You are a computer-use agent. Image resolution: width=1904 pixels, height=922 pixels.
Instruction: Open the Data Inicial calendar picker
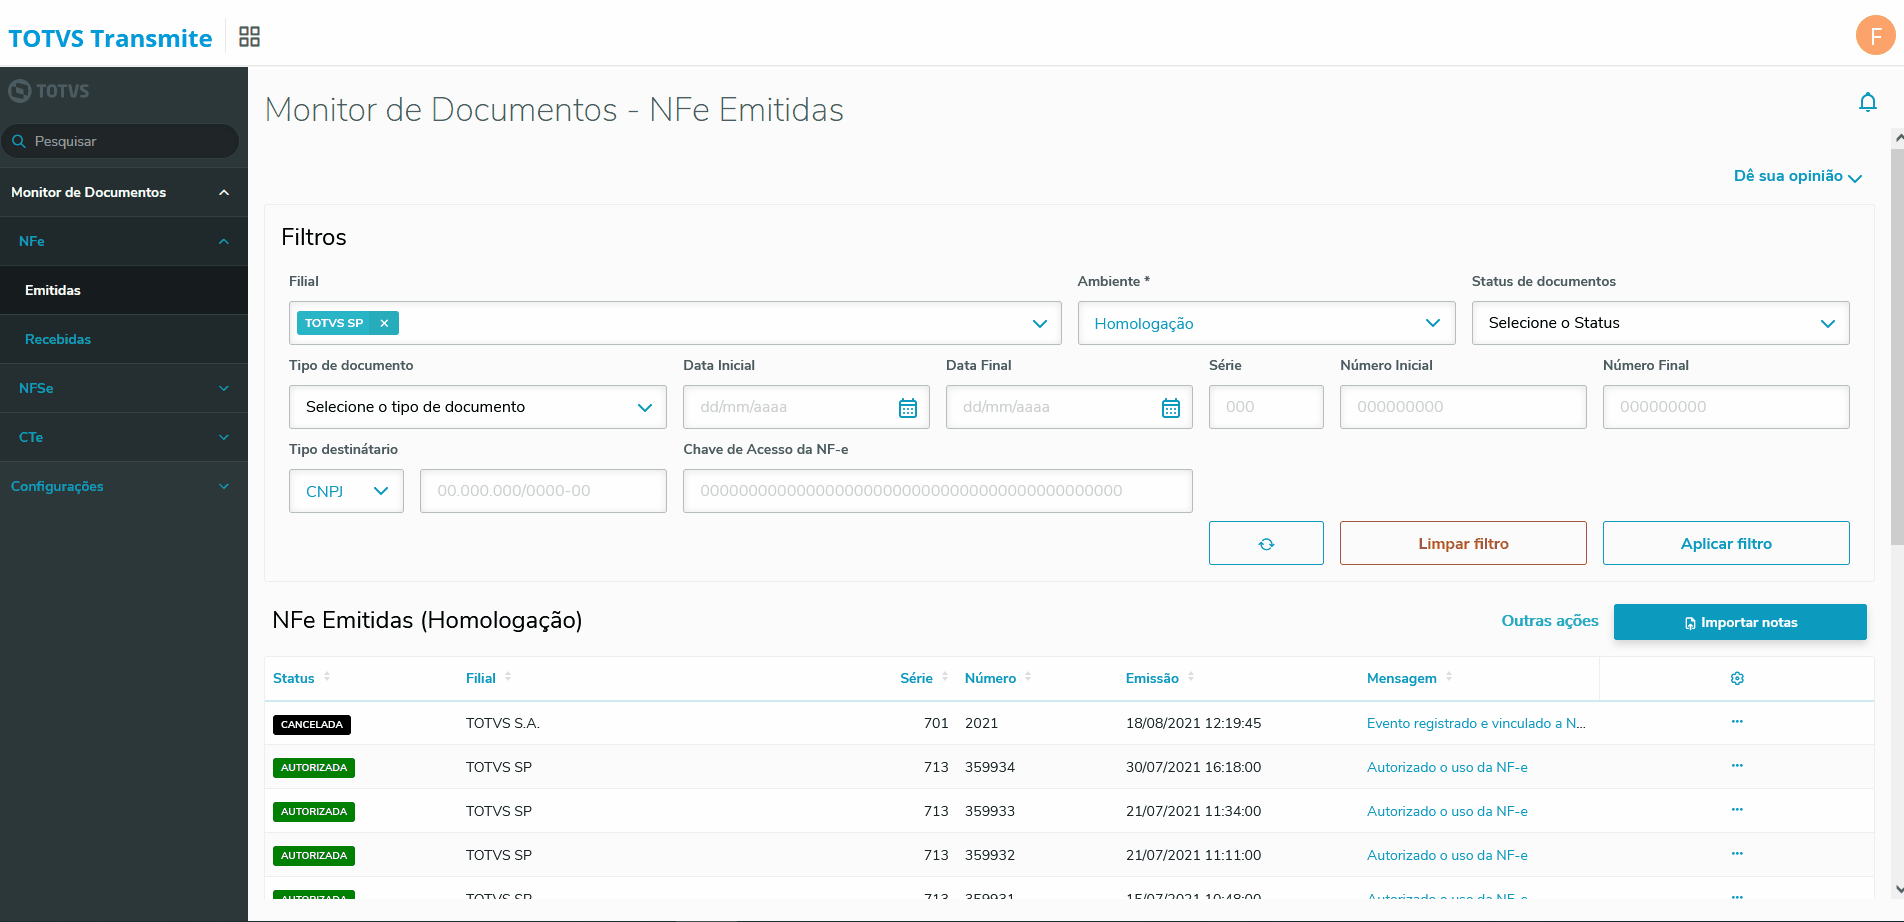[908, 408]
